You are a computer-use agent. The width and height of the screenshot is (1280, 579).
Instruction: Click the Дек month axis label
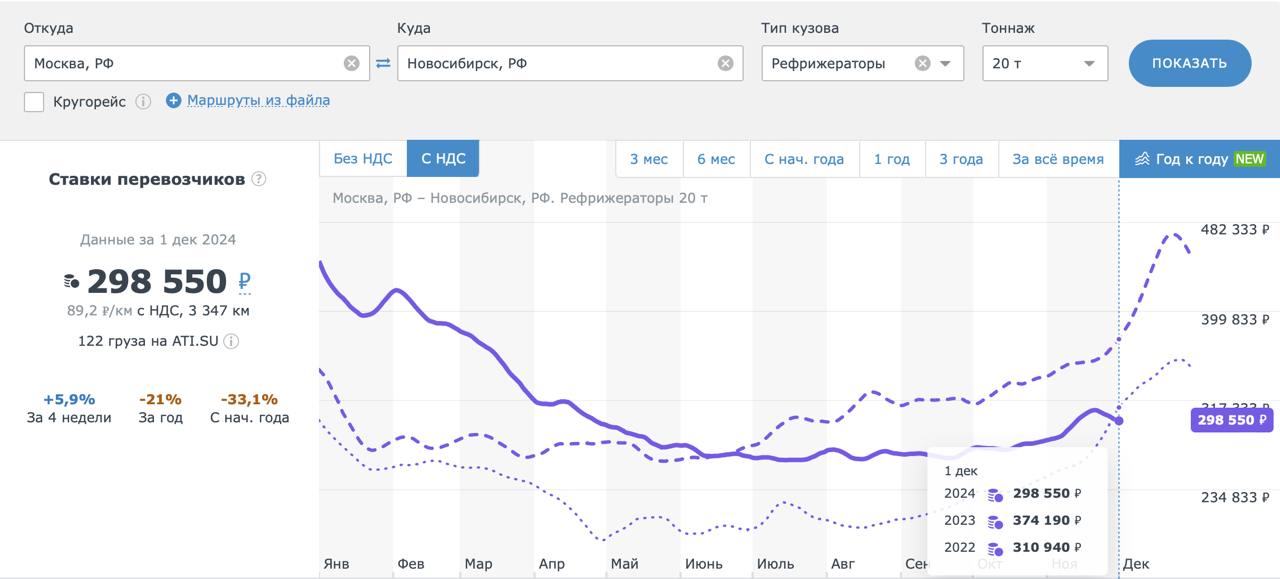pos(1136,564)
